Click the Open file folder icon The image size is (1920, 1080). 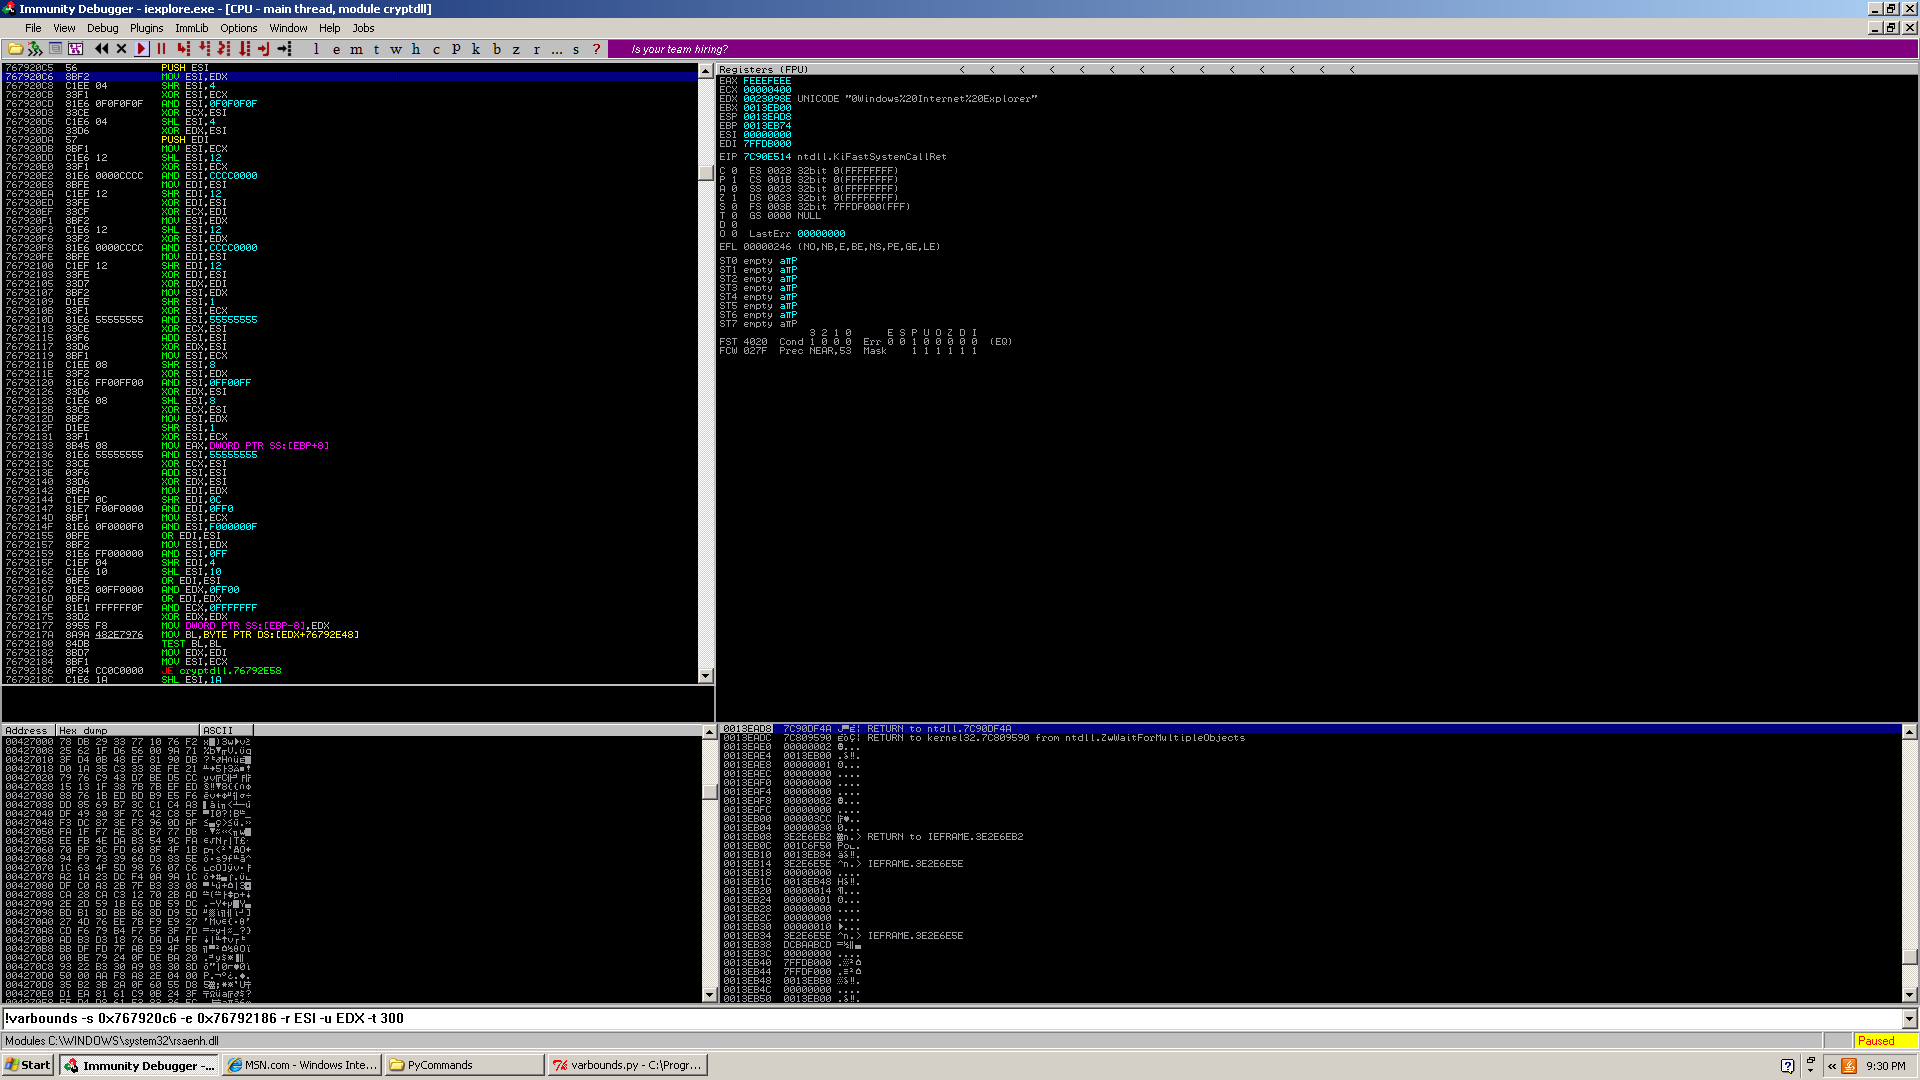click(15, 48)
